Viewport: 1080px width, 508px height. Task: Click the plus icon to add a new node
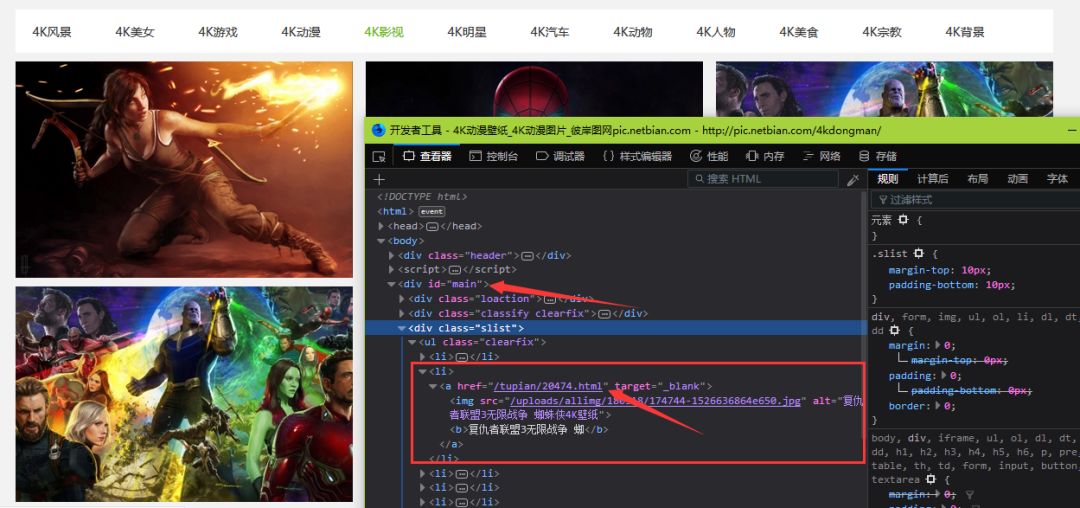point(379,180)
